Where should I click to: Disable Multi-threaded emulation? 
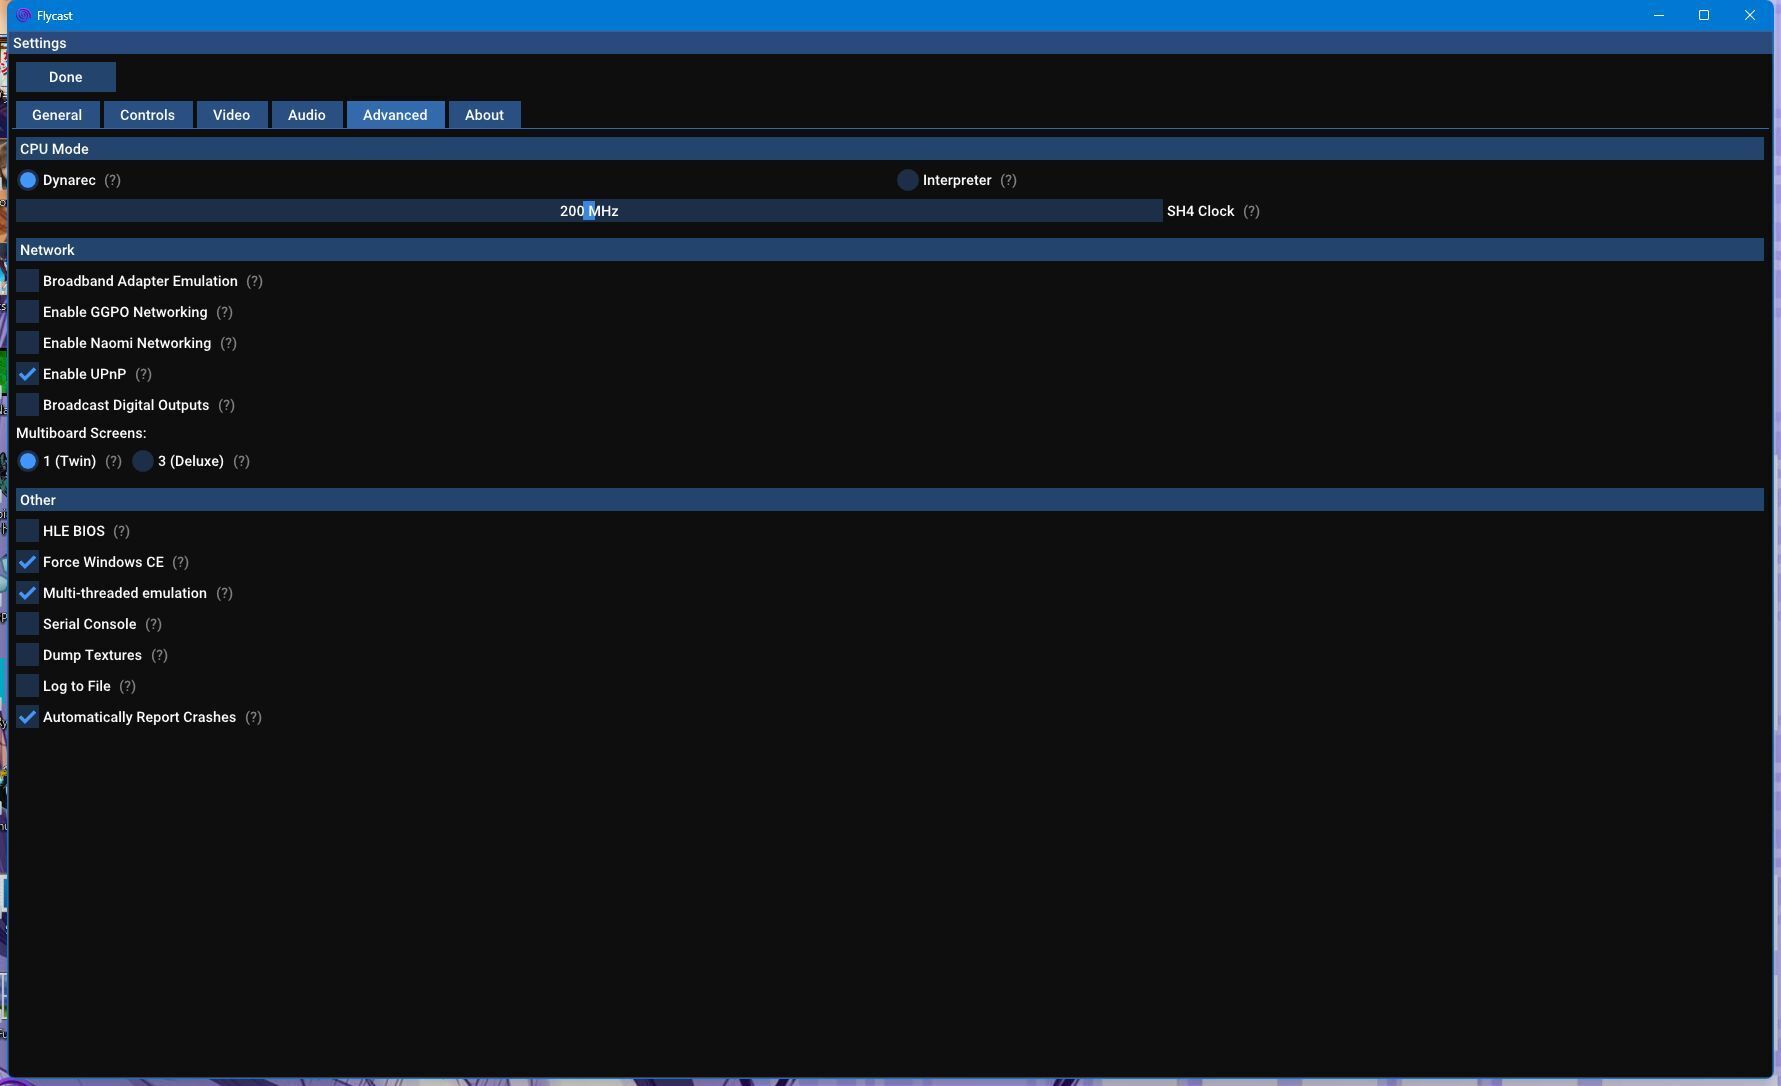coord(28,594)
